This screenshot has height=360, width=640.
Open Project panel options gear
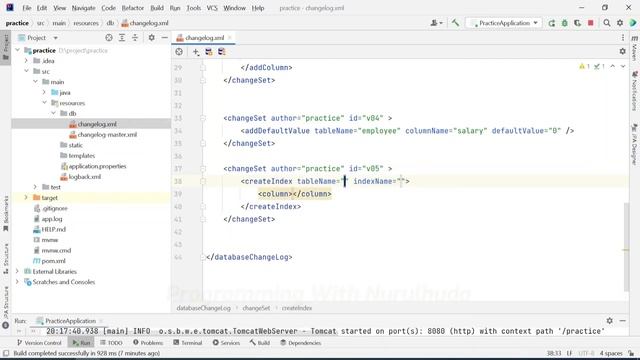[151, 38]
